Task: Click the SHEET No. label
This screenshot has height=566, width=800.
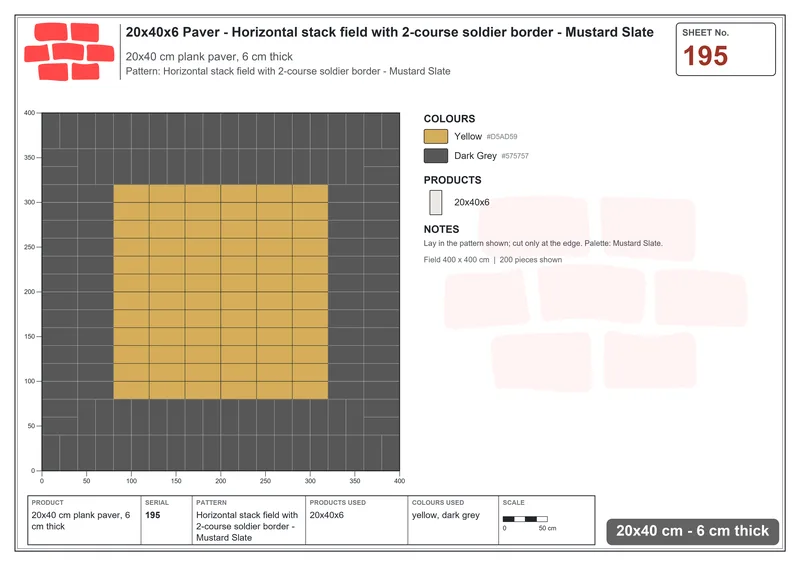Action: 705,33
